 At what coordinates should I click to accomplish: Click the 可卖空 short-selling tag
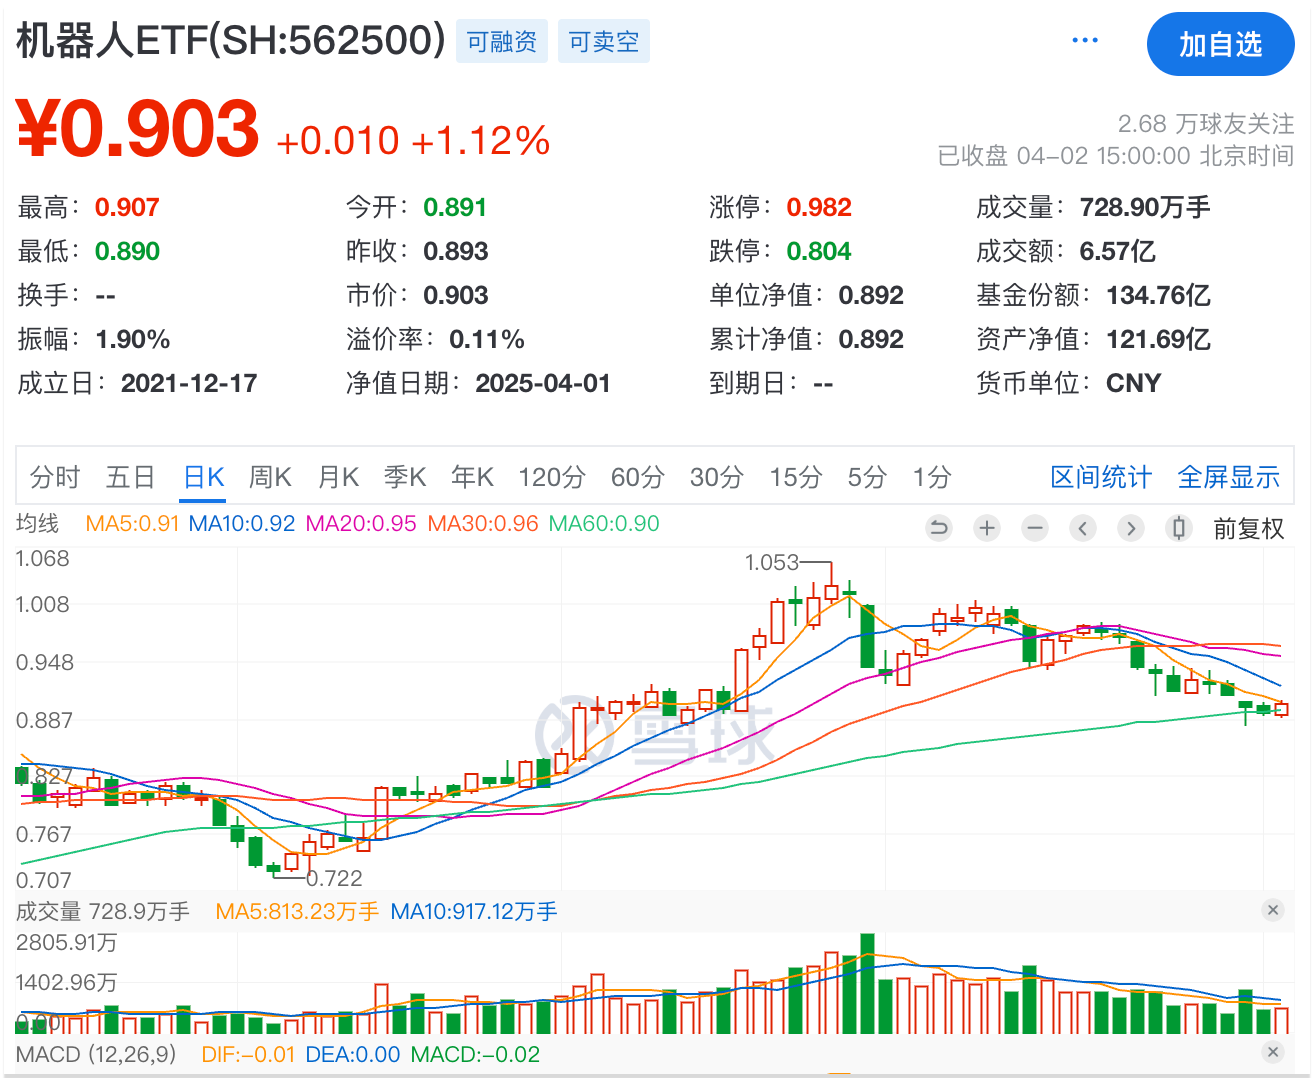pos(604,42)
